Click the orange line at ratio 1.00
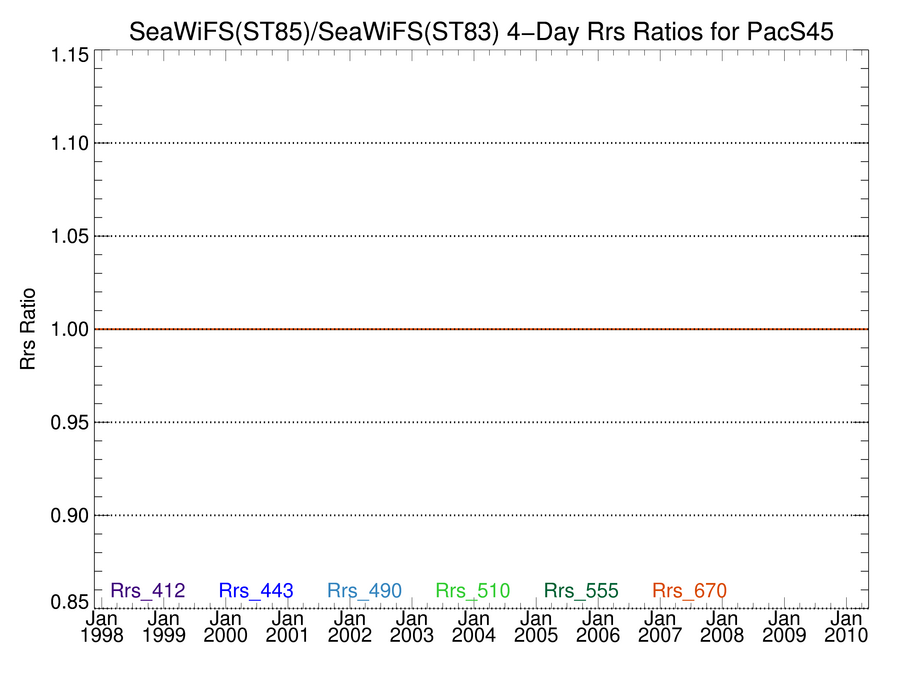This screenshot has height=675, width=900. (481, 329)
